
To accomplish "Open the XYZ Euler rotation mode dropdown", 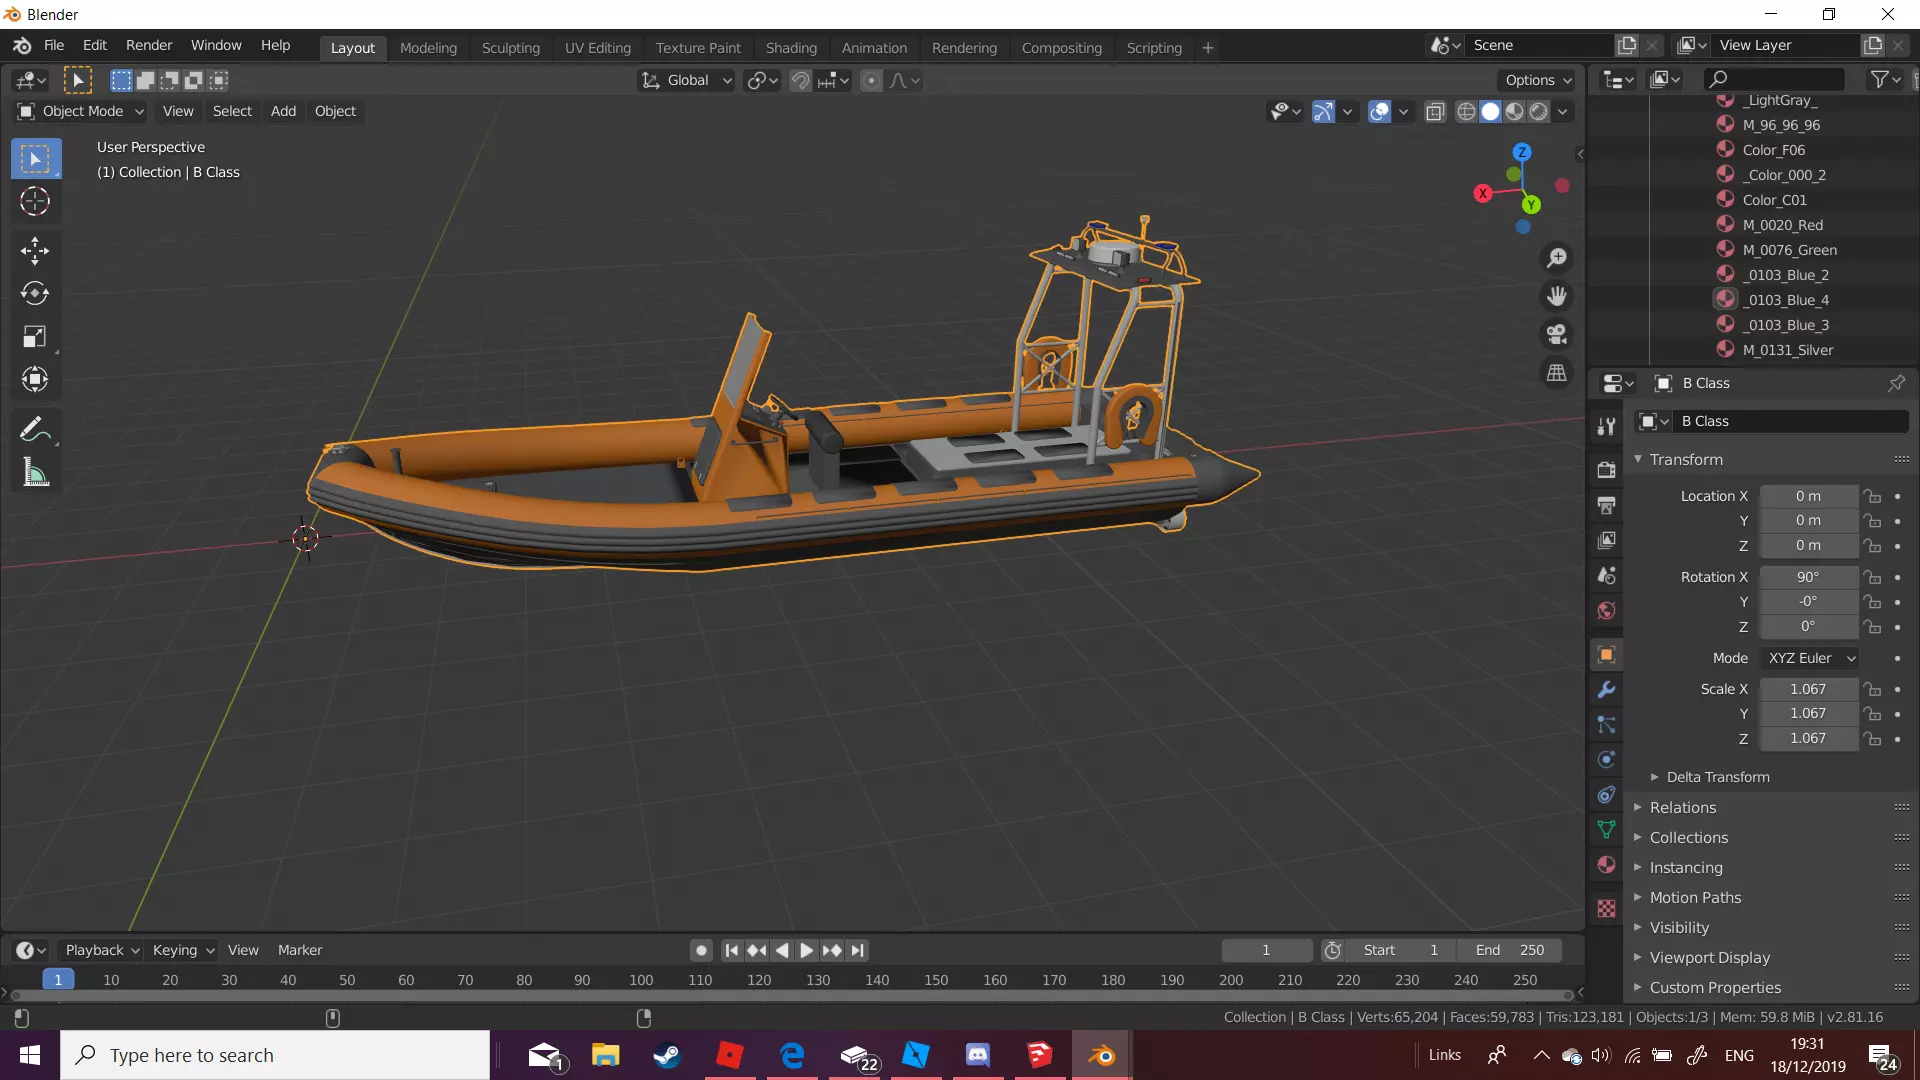I will [1810, 658].
